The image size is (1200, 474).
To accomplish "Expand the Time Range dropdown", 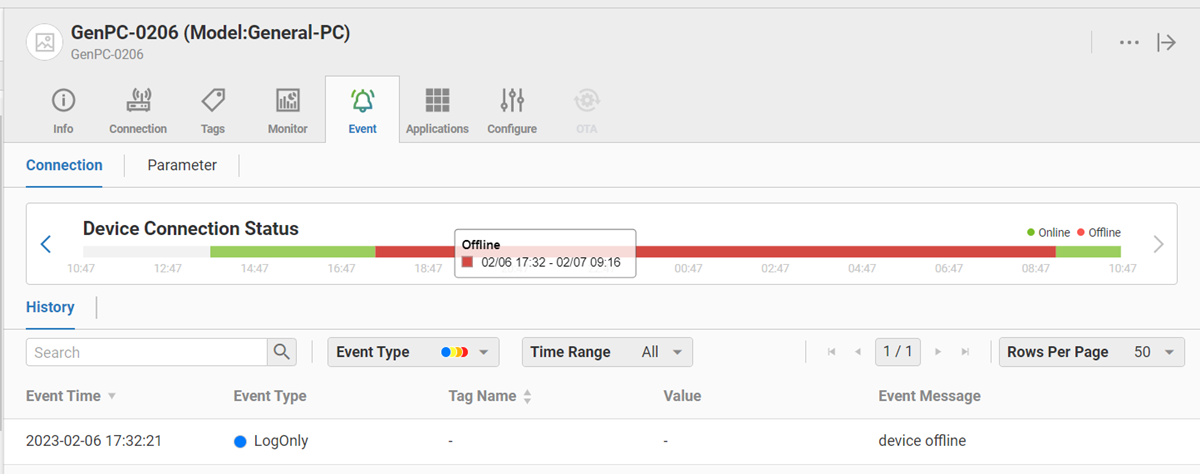I will pyautogui.click(x=607, y=352).
